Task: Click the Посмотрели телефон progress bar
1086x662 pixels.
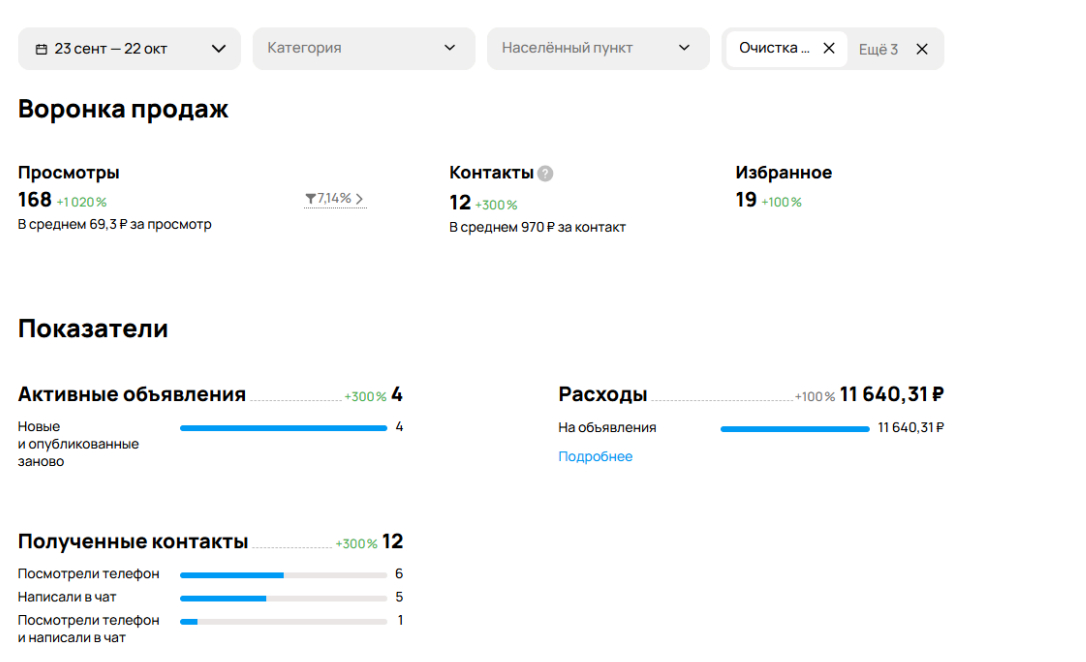Action: point(283,575)
